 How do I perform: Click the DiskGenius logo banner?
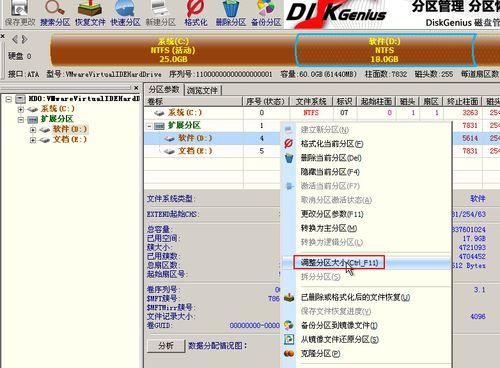(x=392, y=14)
